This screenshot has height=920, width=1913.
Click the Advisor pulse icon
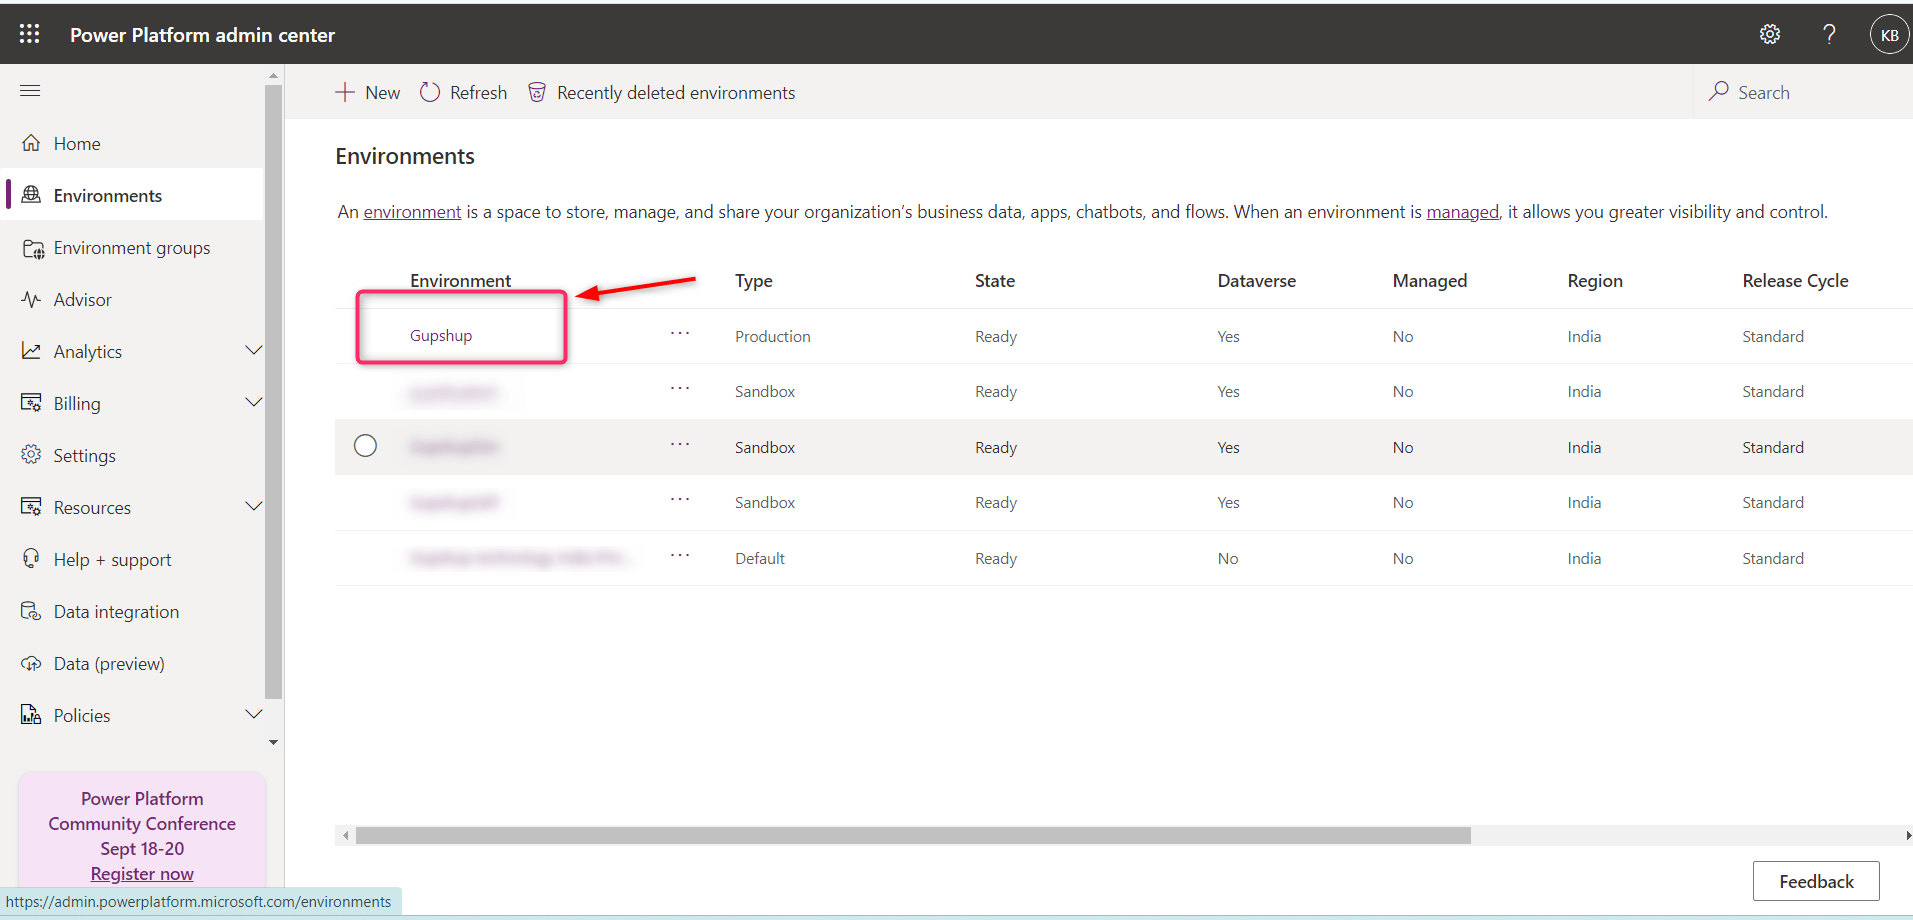point(31,299)
